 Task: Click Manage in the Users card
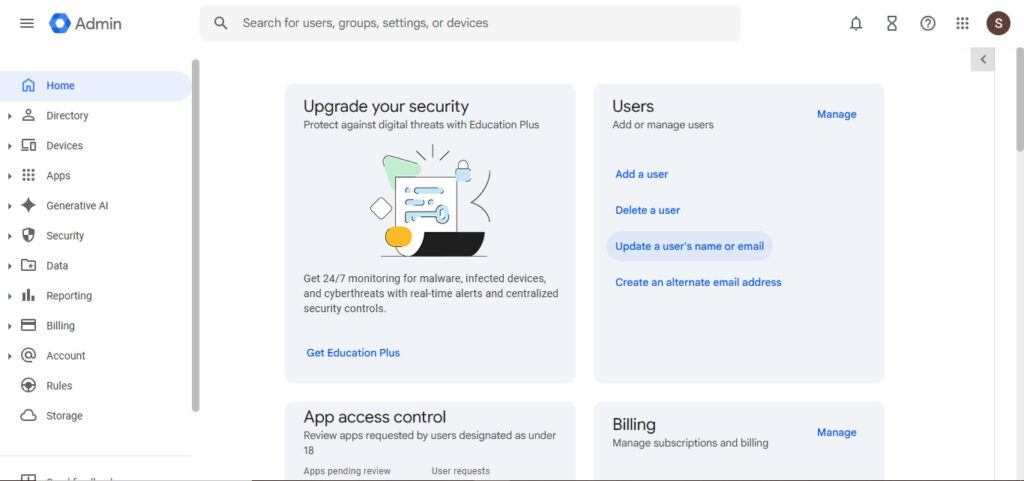(x=836, y=114)
